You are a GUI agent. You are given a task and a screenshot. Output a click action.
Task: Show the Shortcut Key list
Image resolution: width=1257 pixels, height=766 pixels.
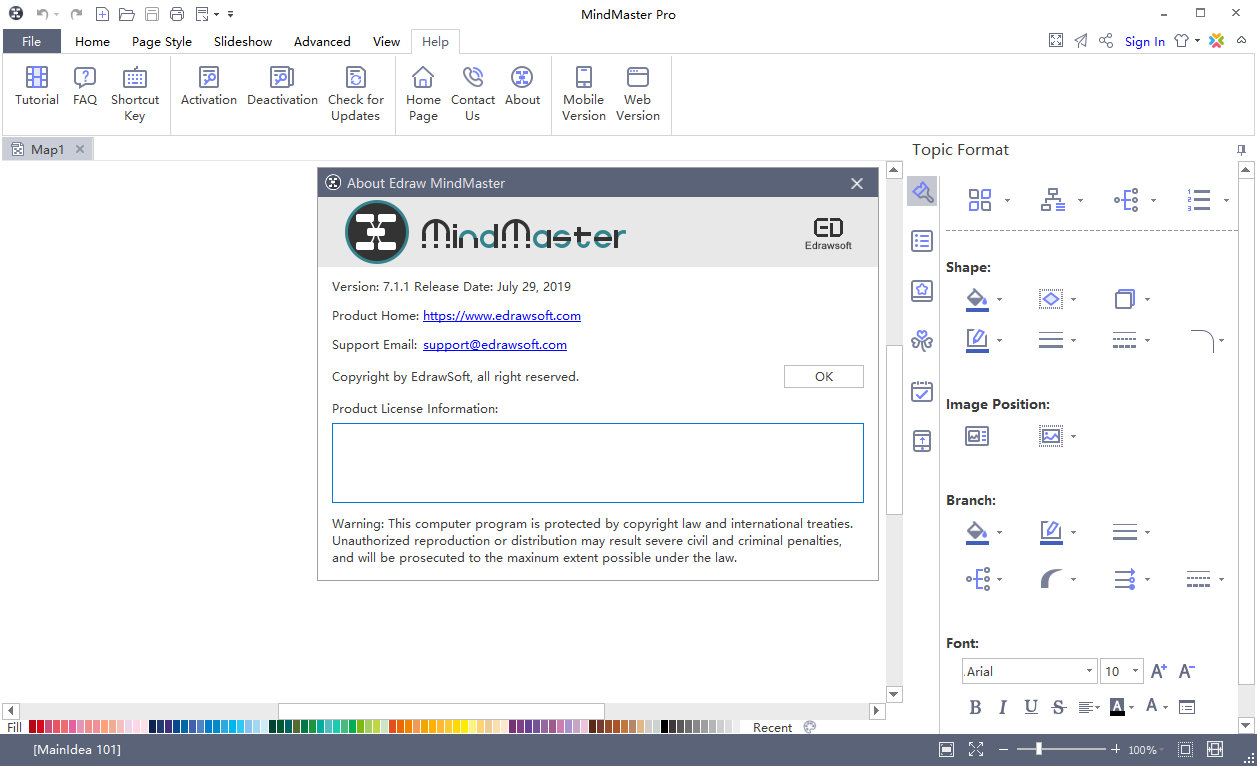(135, 94)
